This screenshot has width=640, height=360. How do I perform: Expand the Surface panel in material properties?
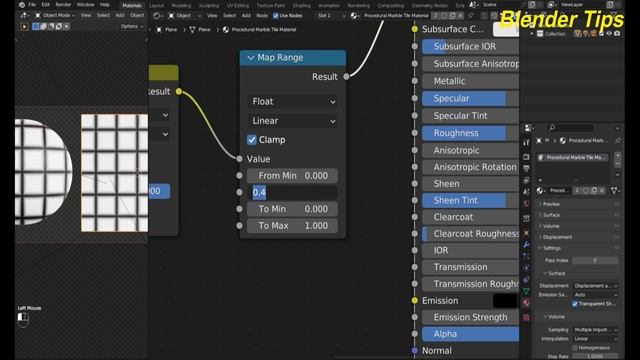(x=551, y=215)
